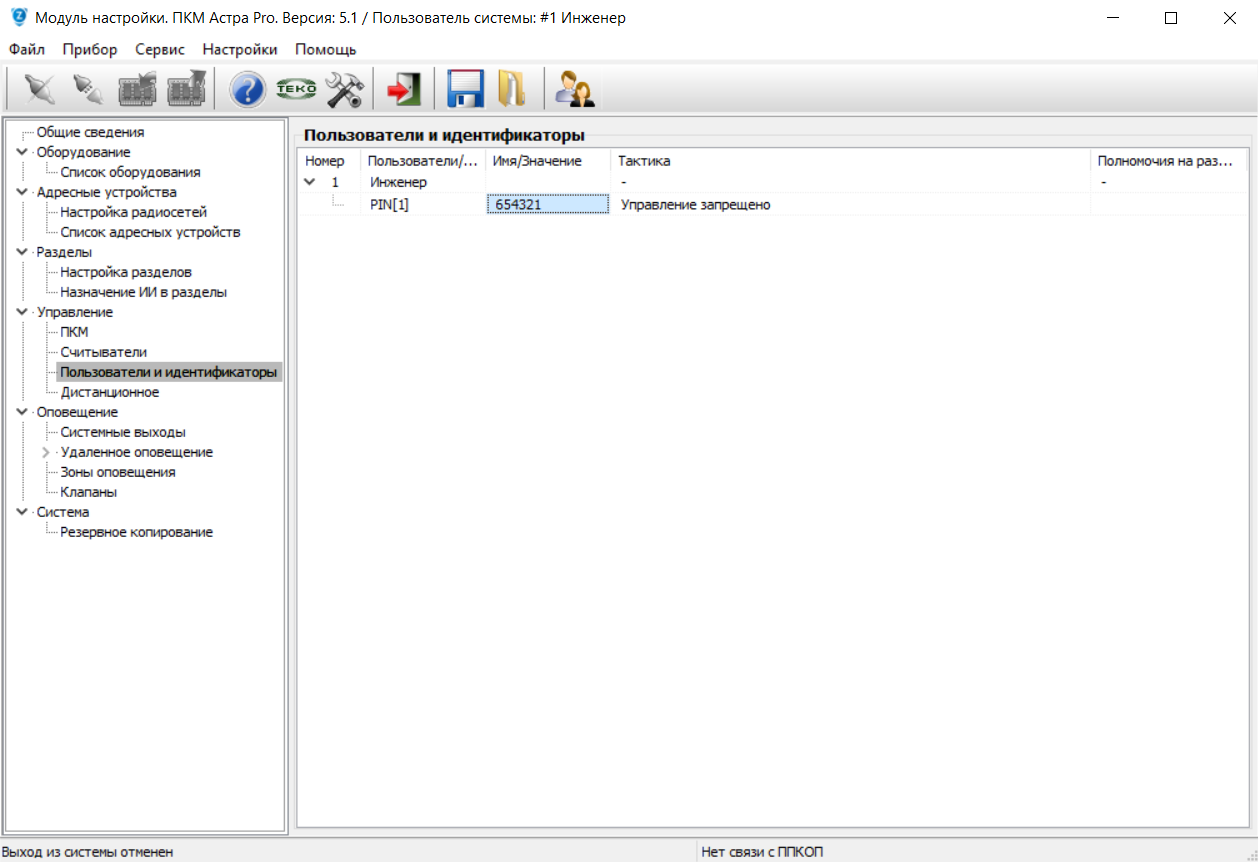
Task: Click the exit door icon with red arrow
Action: coord(403,90)
